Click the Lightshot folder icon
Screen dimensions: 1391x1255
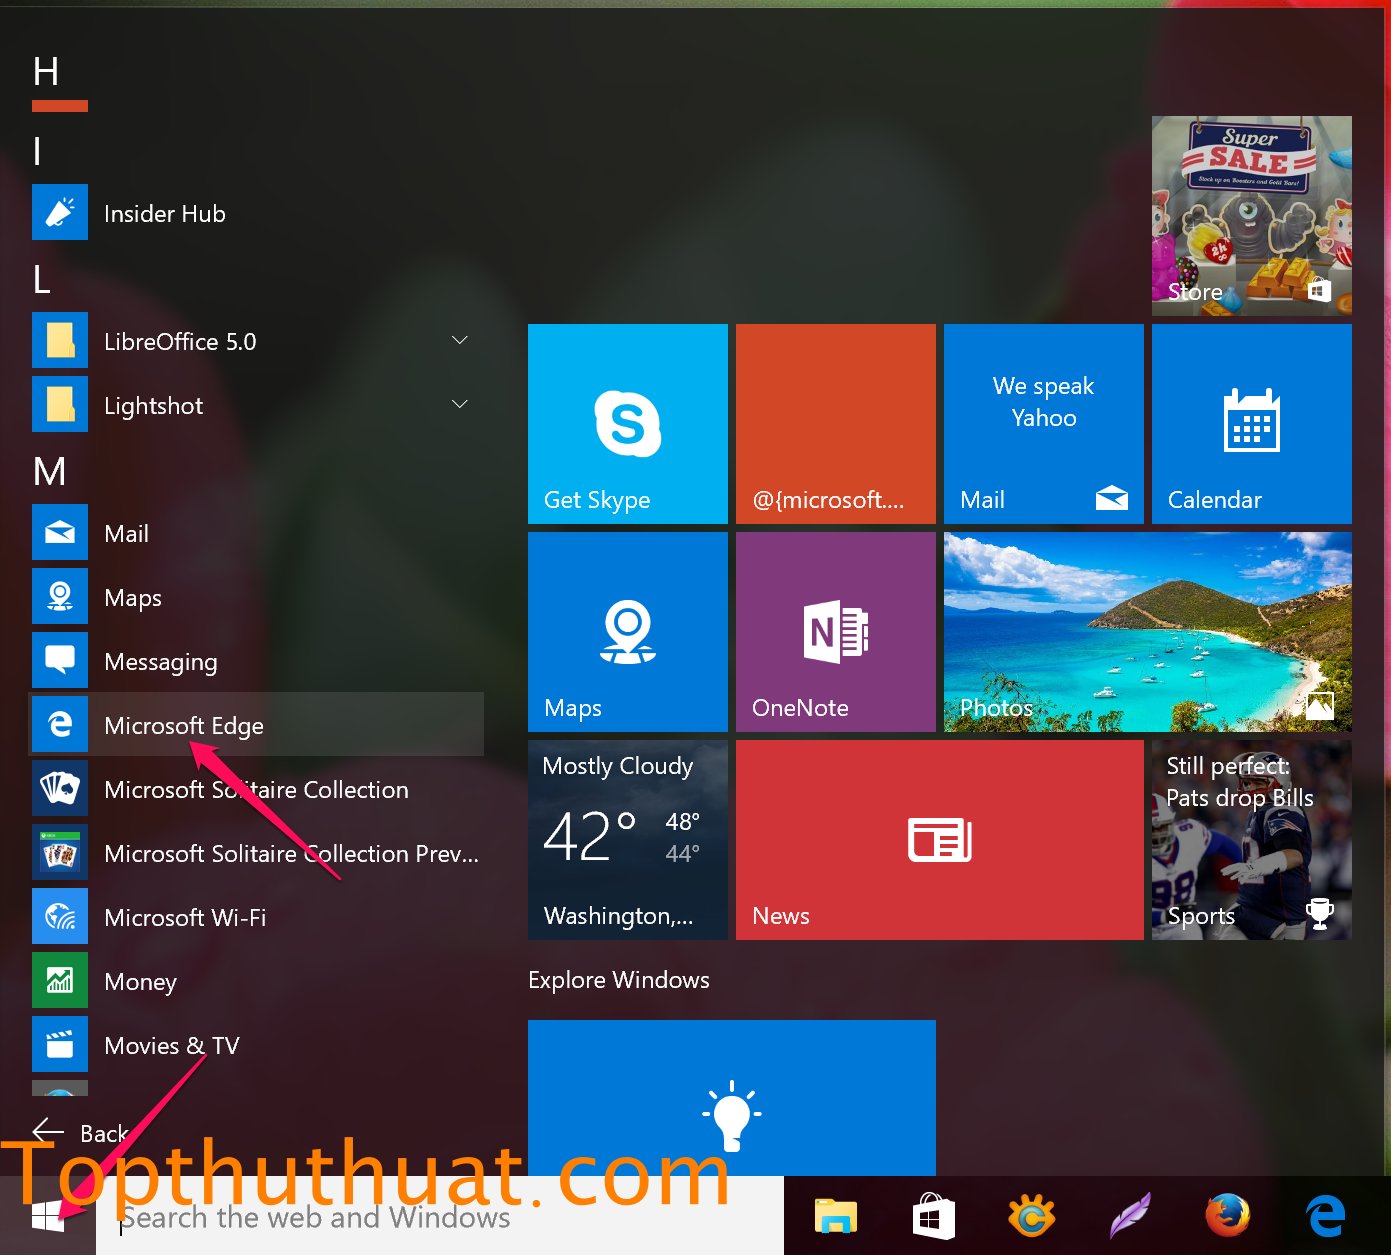tap(60, 404)
